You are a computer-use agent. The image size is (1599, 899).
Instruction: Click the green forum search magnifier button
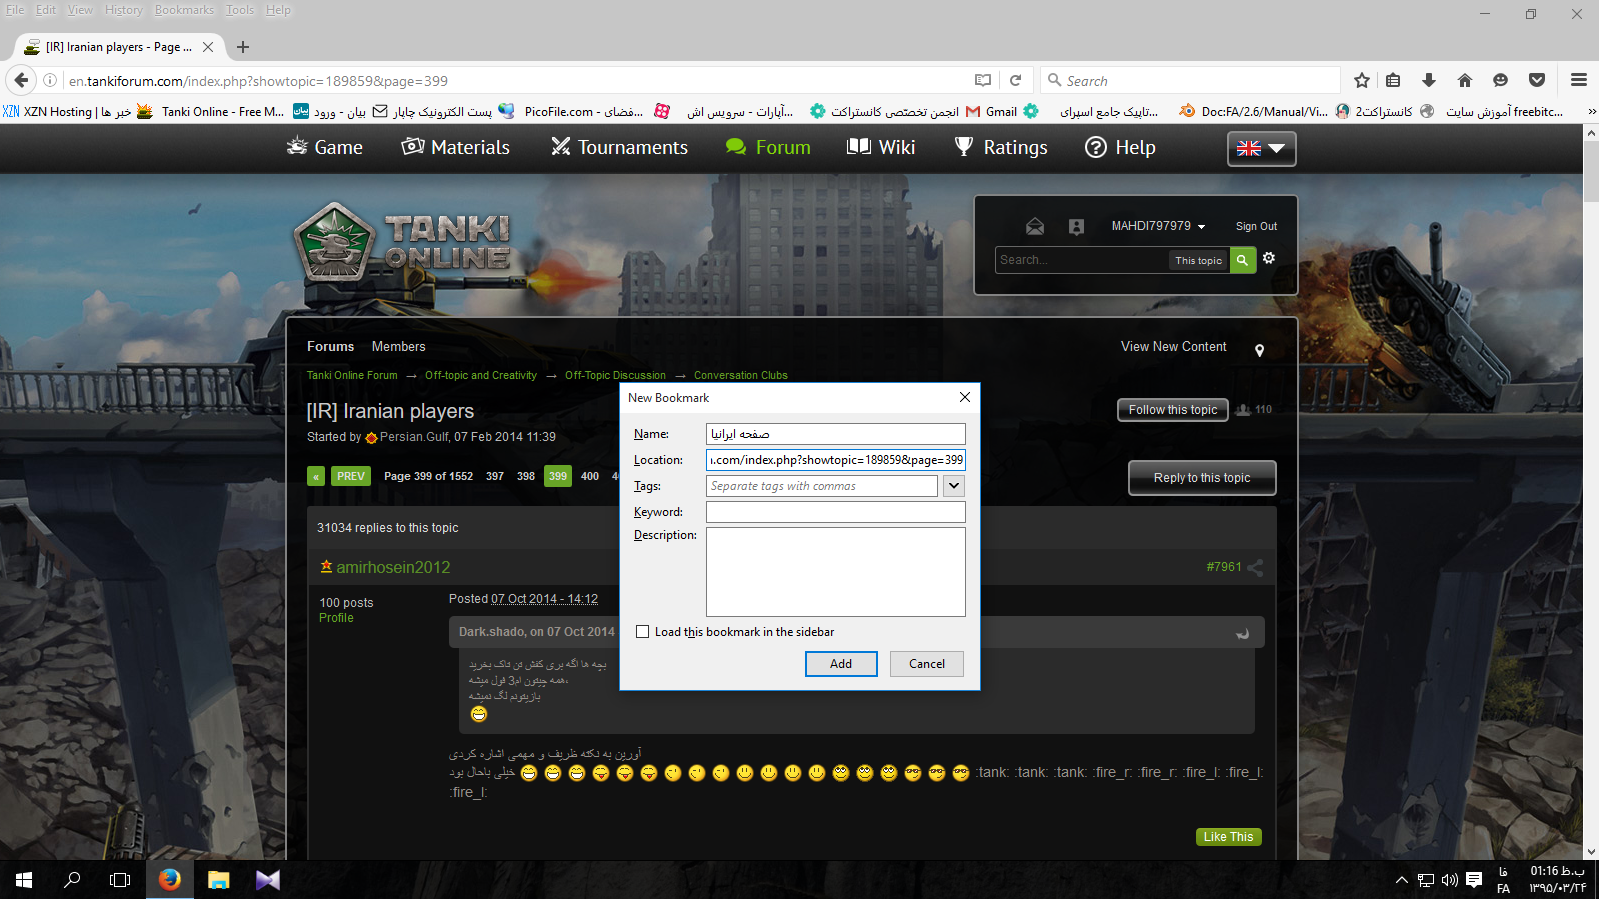click(x=1242, y=260)
